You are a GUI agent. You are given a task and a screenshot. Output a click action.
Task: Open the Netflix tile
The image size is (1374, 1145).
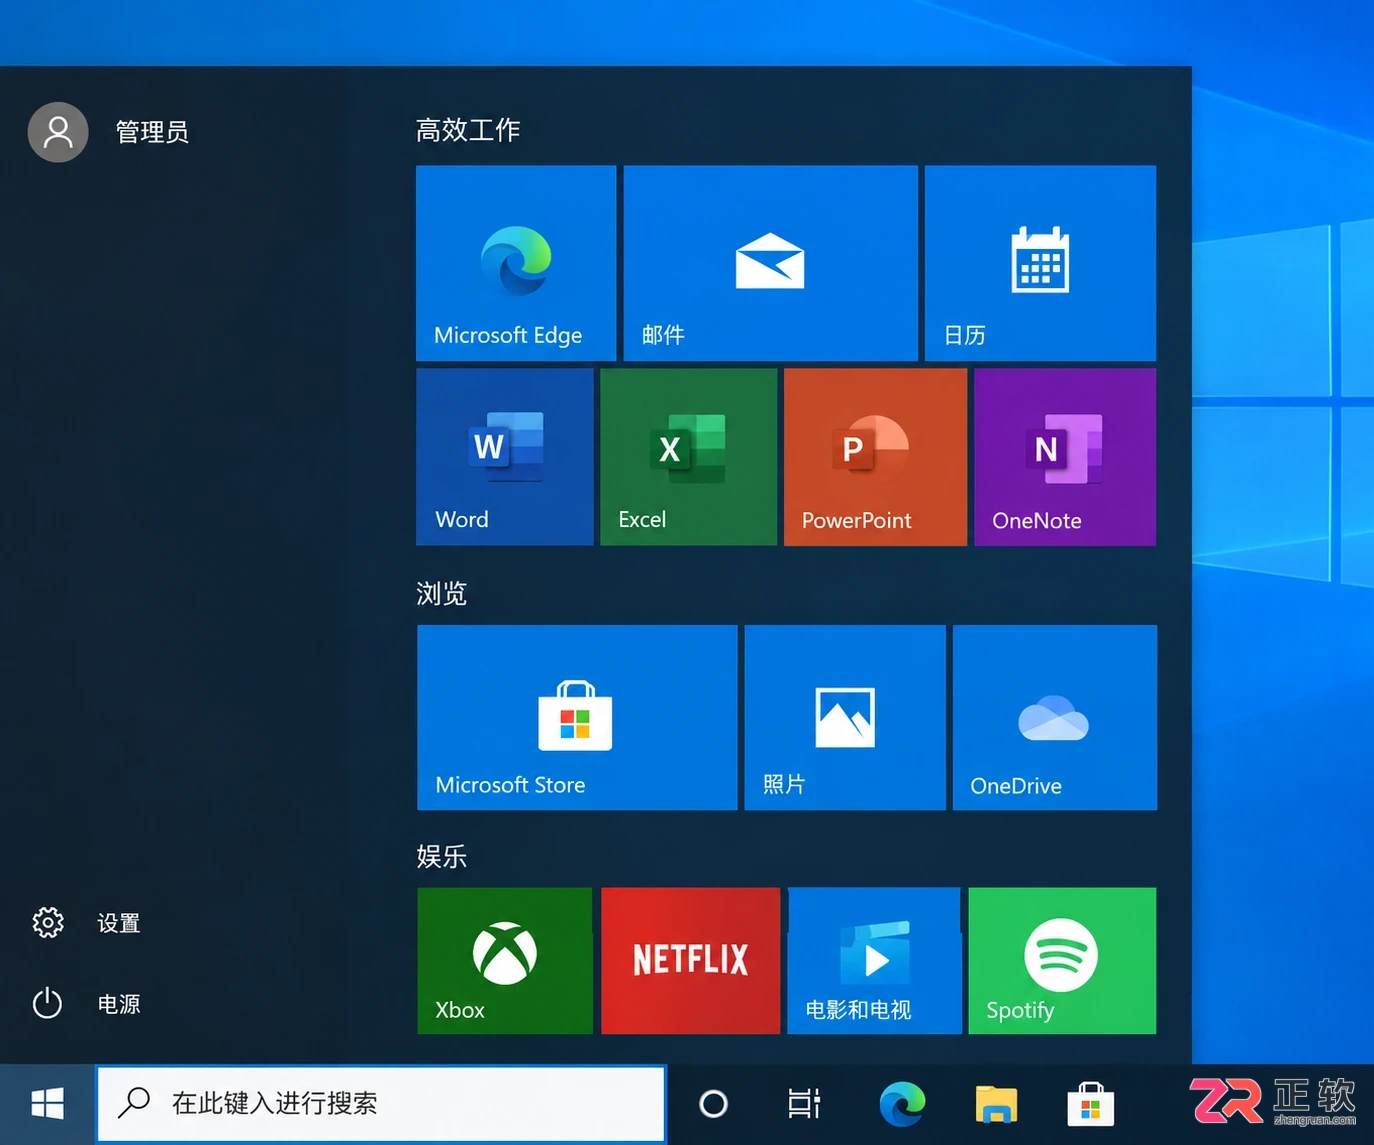(x=690, y=961)
